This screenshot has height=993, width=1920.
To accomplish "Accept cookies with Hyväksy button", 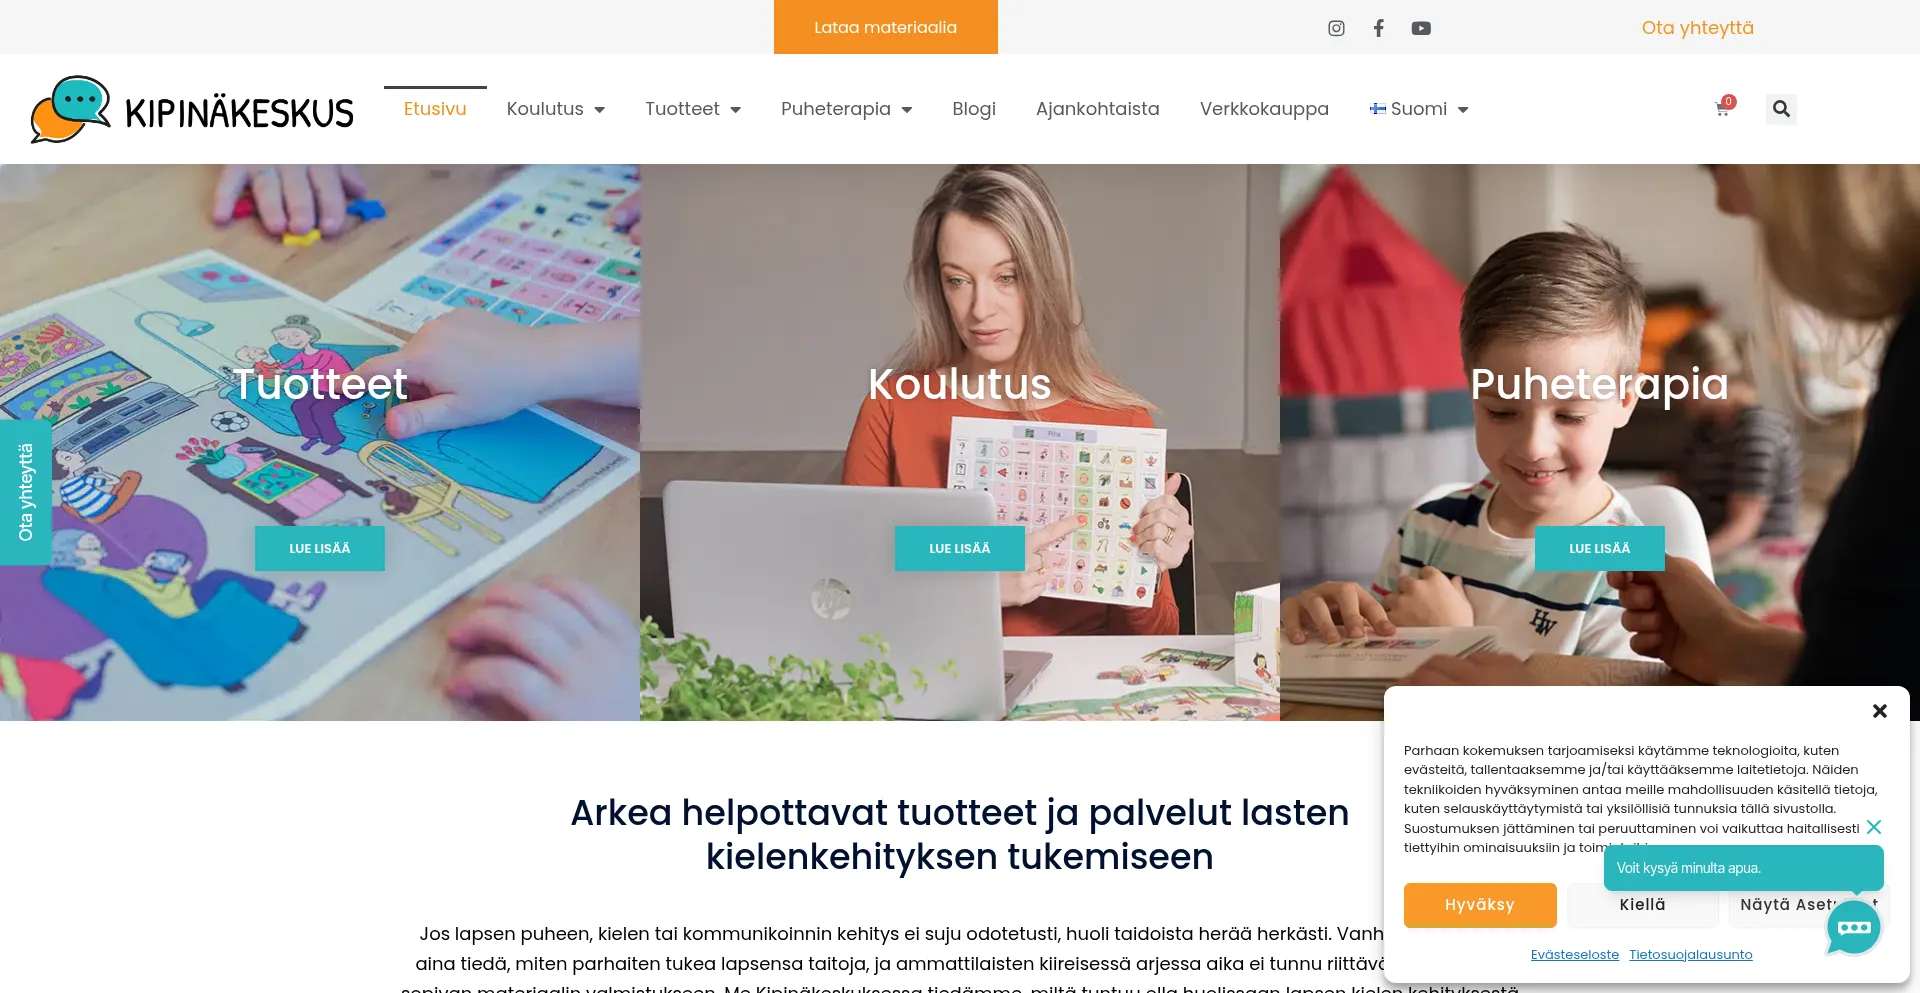I will [x=1480, y=905].
